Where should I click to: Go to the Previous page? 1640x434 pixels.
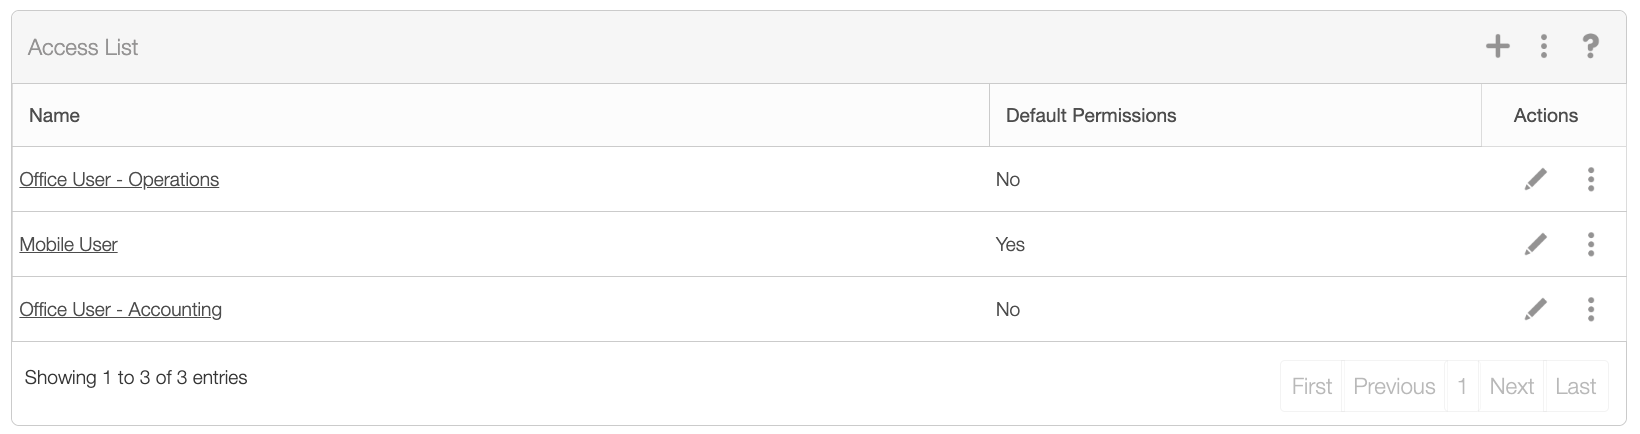(1394, 386)
